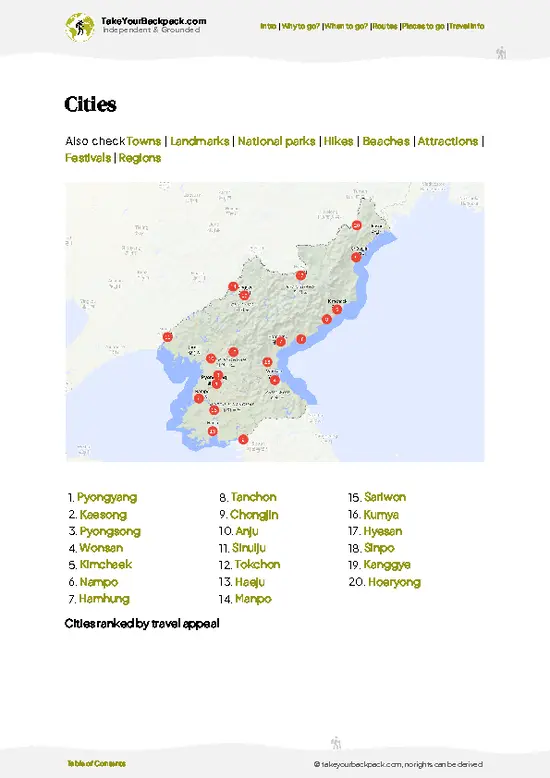
Task: Open the Routes header link
Action: pos(385,26)
